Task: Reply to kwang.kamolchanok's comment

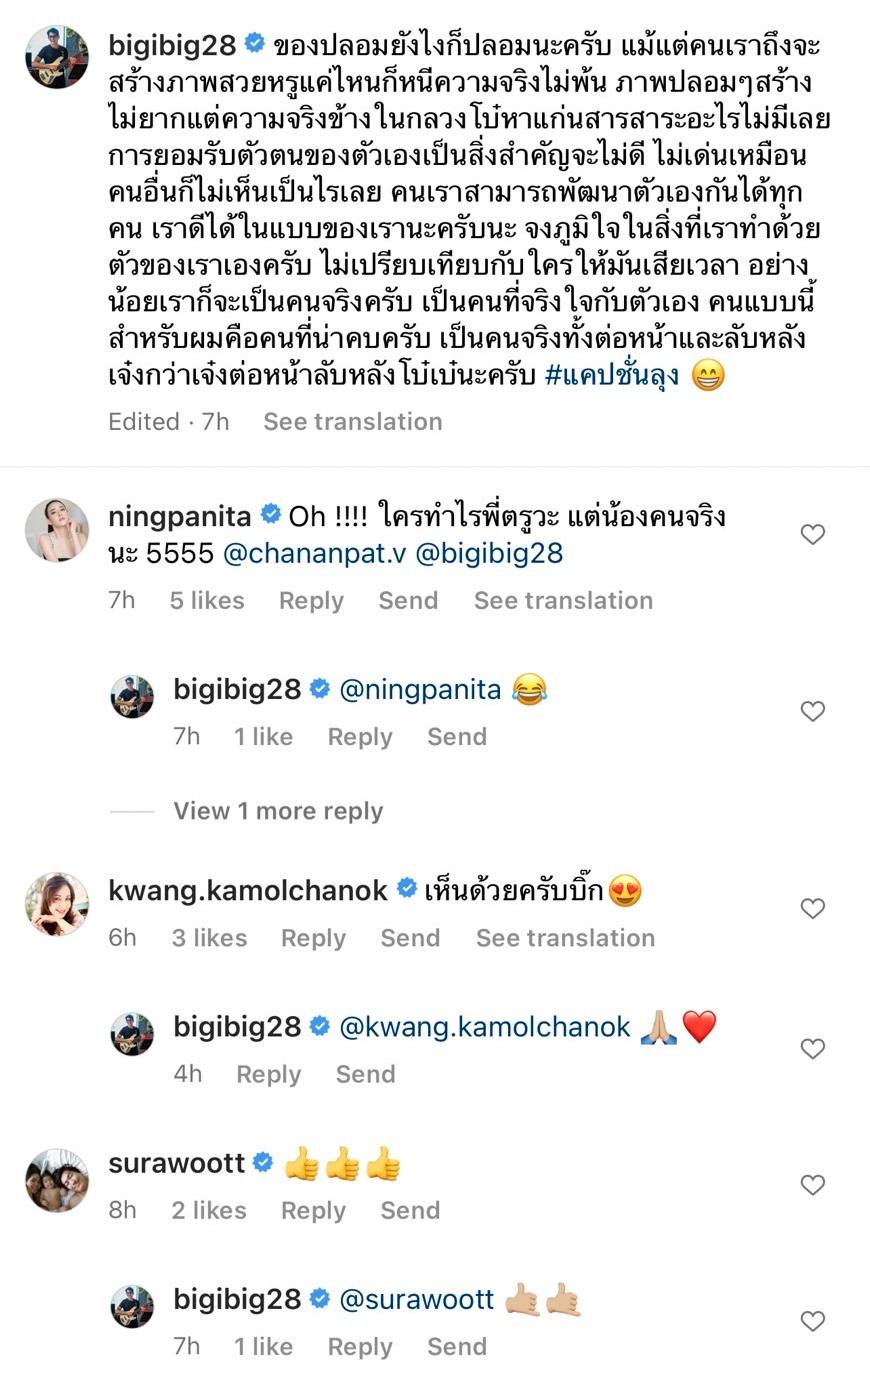Action: [313, 938]
